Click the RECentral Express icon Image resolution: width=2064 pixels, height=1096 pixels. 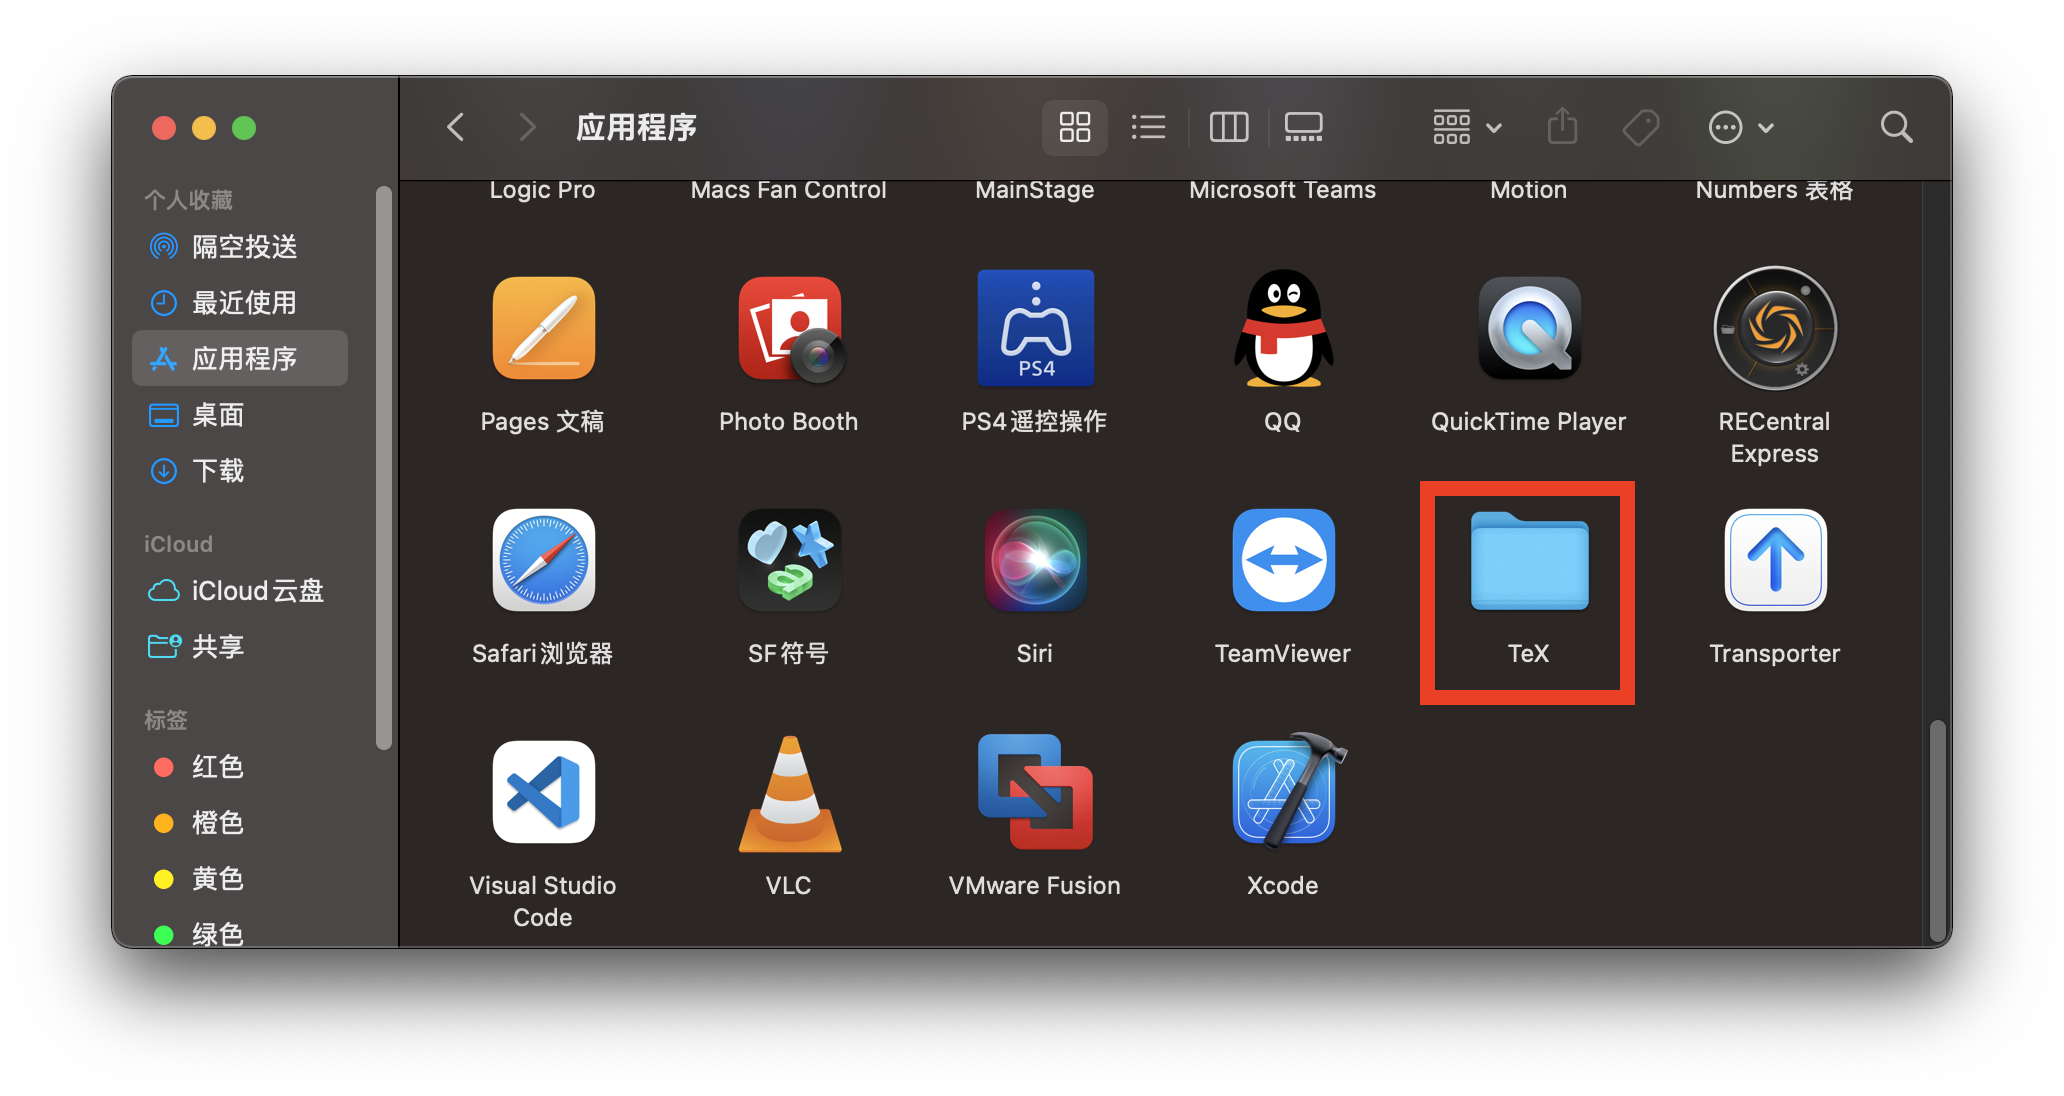[x=1775, y=328]
